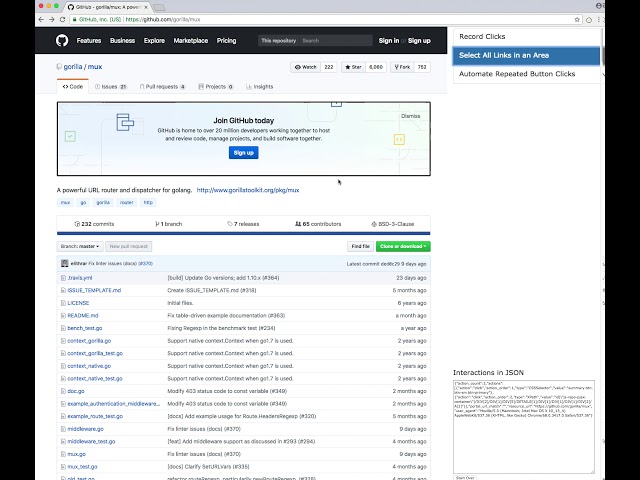Open Business in the GitHub navigation
Screen dimensions: 640x480
122,40
